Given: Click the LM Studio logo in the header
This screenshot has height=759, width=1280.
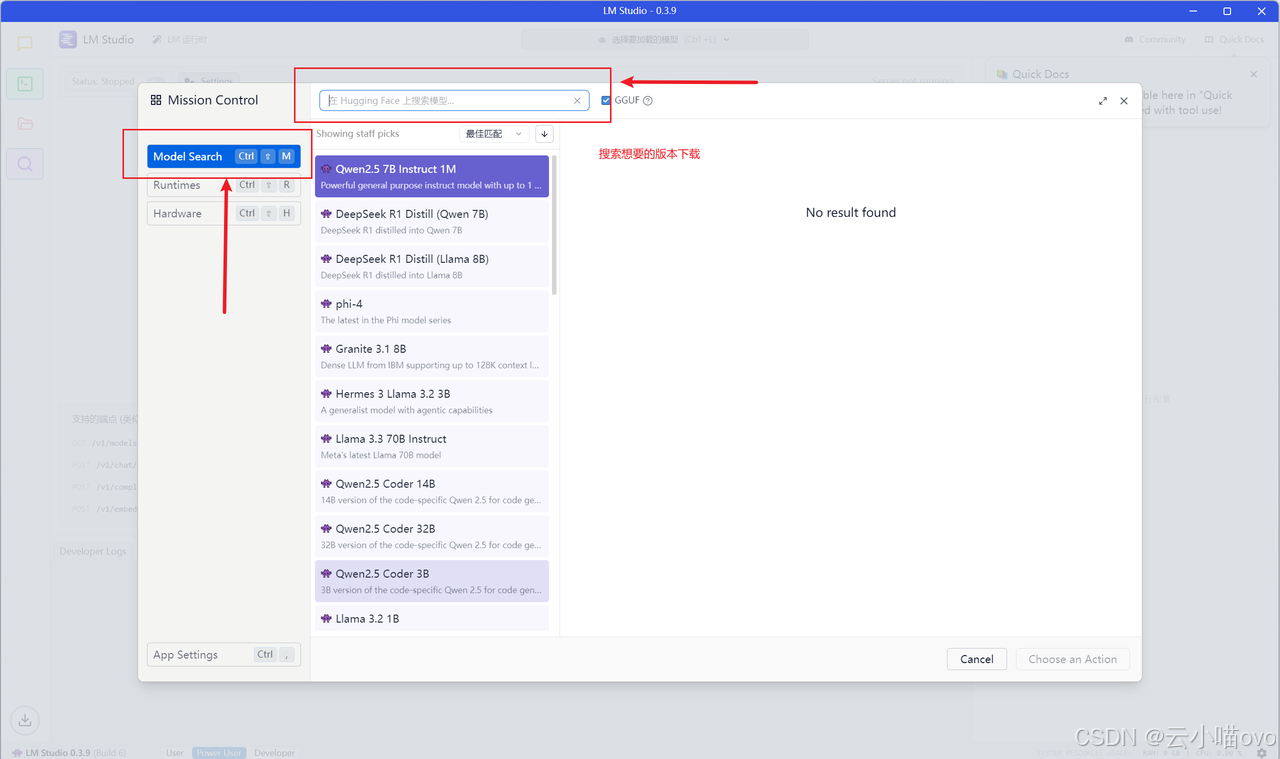Looking at the screenshot, I should 68,40.
